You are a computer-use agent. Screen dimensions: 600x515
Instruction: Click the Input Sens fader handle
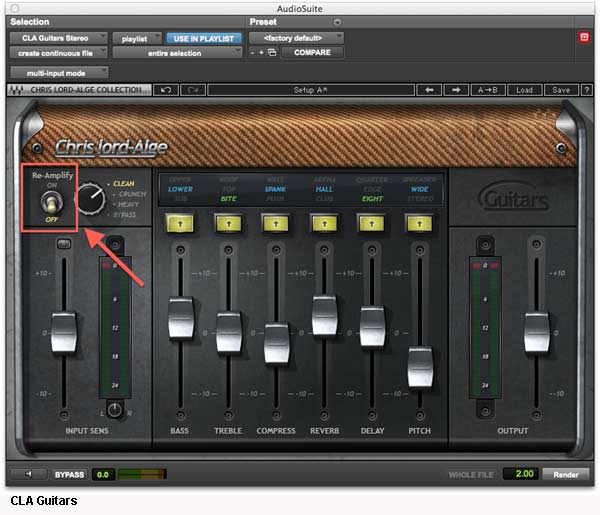click(64, 332)
